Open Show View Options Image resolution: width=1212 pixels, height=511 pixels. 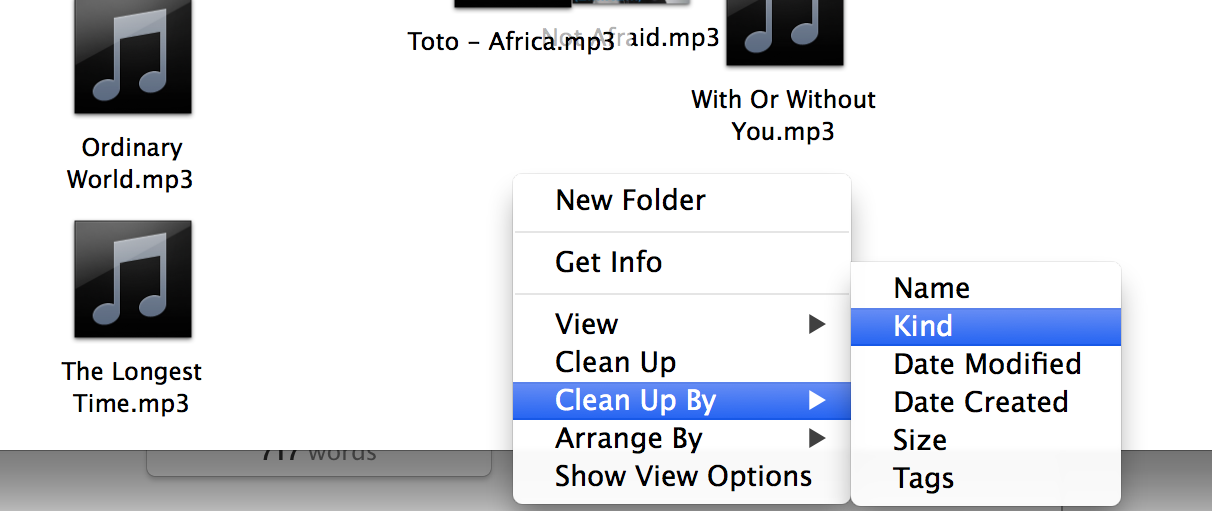pyautogui.click(x=682, y=476)
